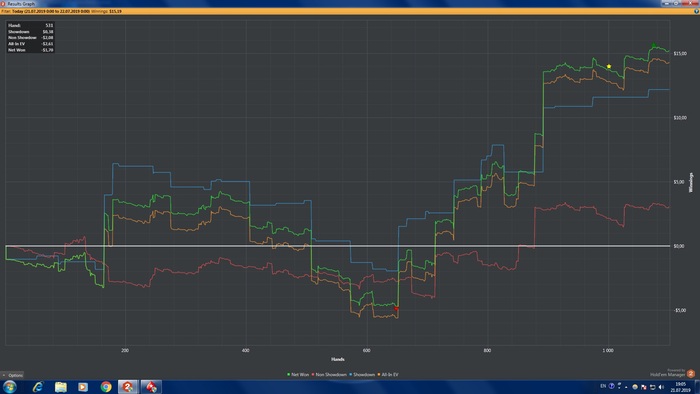700x394 pixels.
Task: Click the $5,00 axis label
Action: click(679, 182)
